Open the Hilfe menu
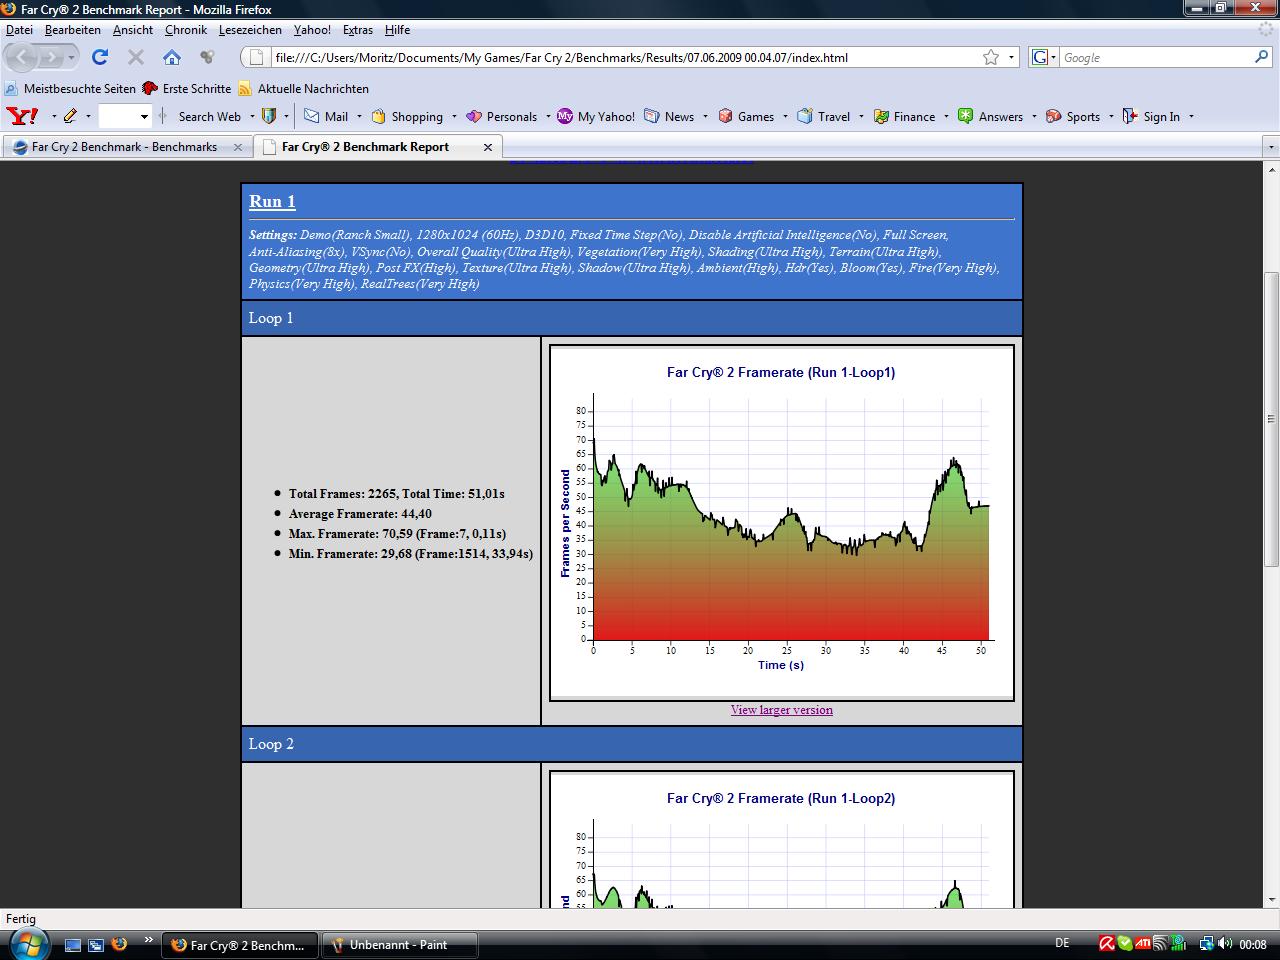The width and height of the screenshot is (1280, 960). (x=397, y=30)
